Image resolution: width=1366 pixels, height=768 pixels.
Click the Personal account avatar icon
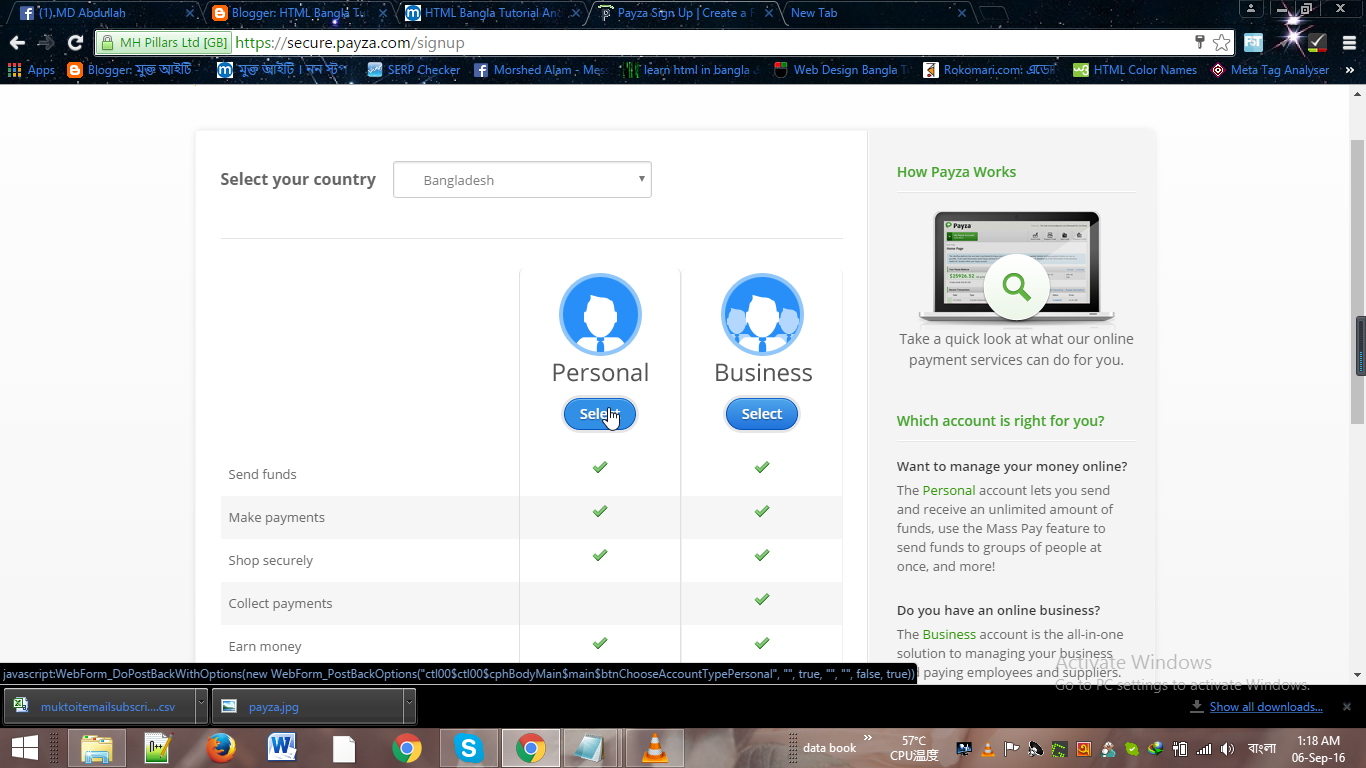[600, 315]
